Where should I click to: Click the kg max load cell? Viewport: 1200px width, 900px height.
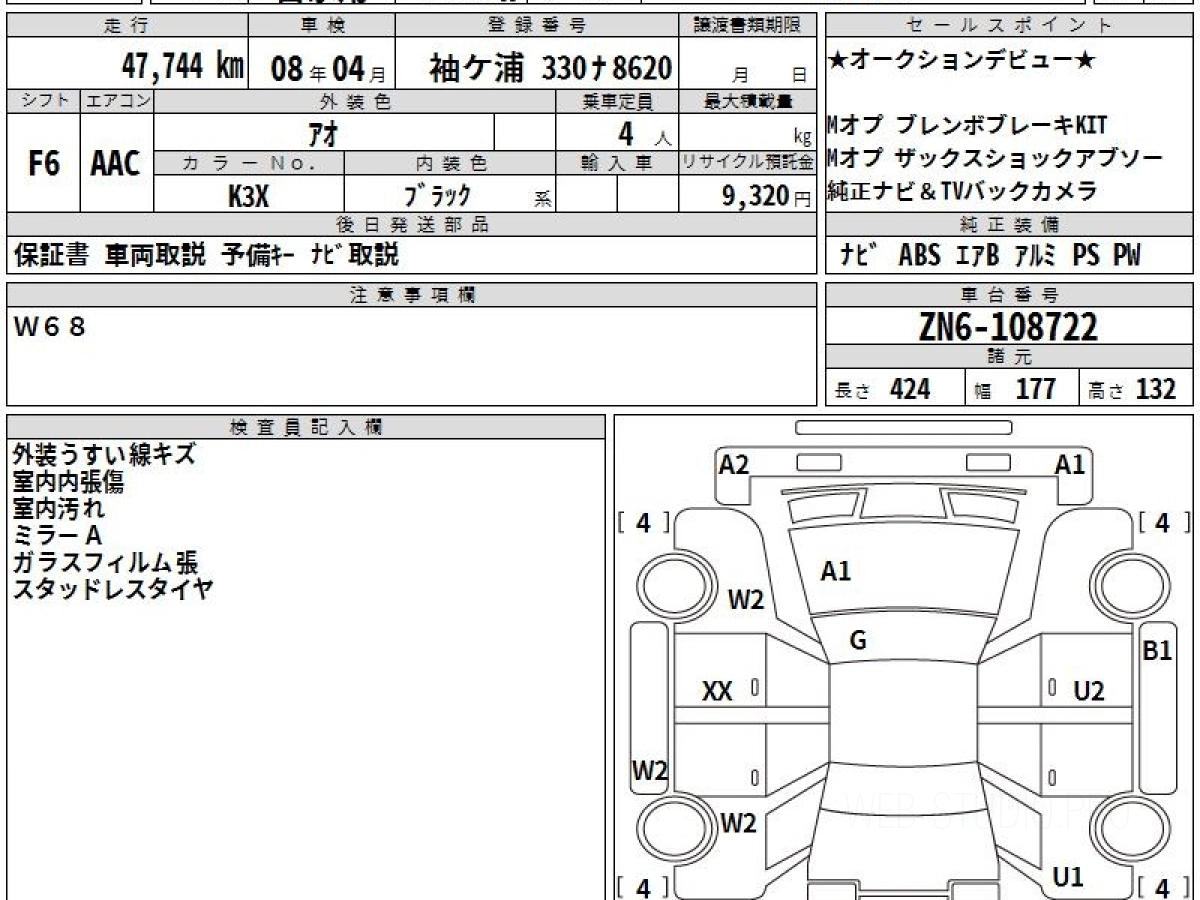click(748, 132)
